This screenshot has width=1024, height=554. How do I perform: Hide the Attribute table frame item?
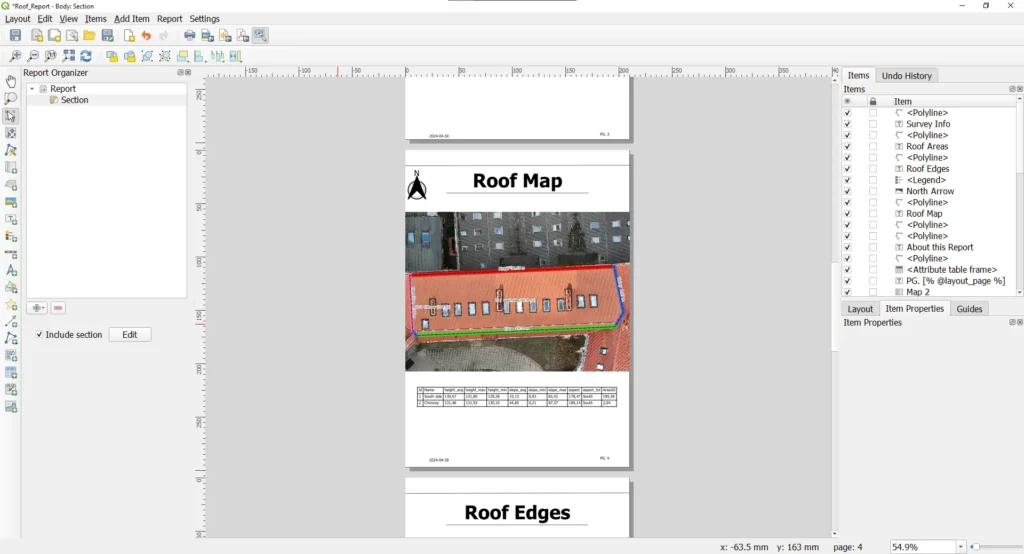[x=847, y=269]
